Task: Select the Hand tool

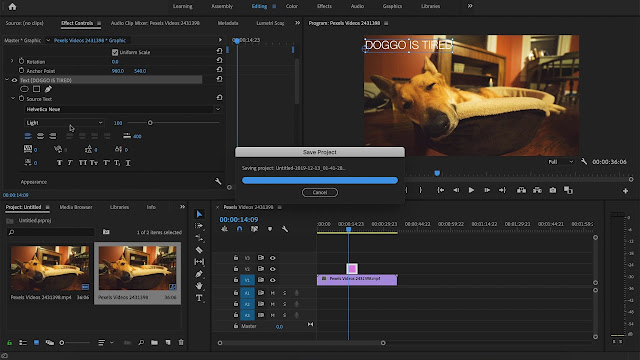Action: [x=199, y=286]
